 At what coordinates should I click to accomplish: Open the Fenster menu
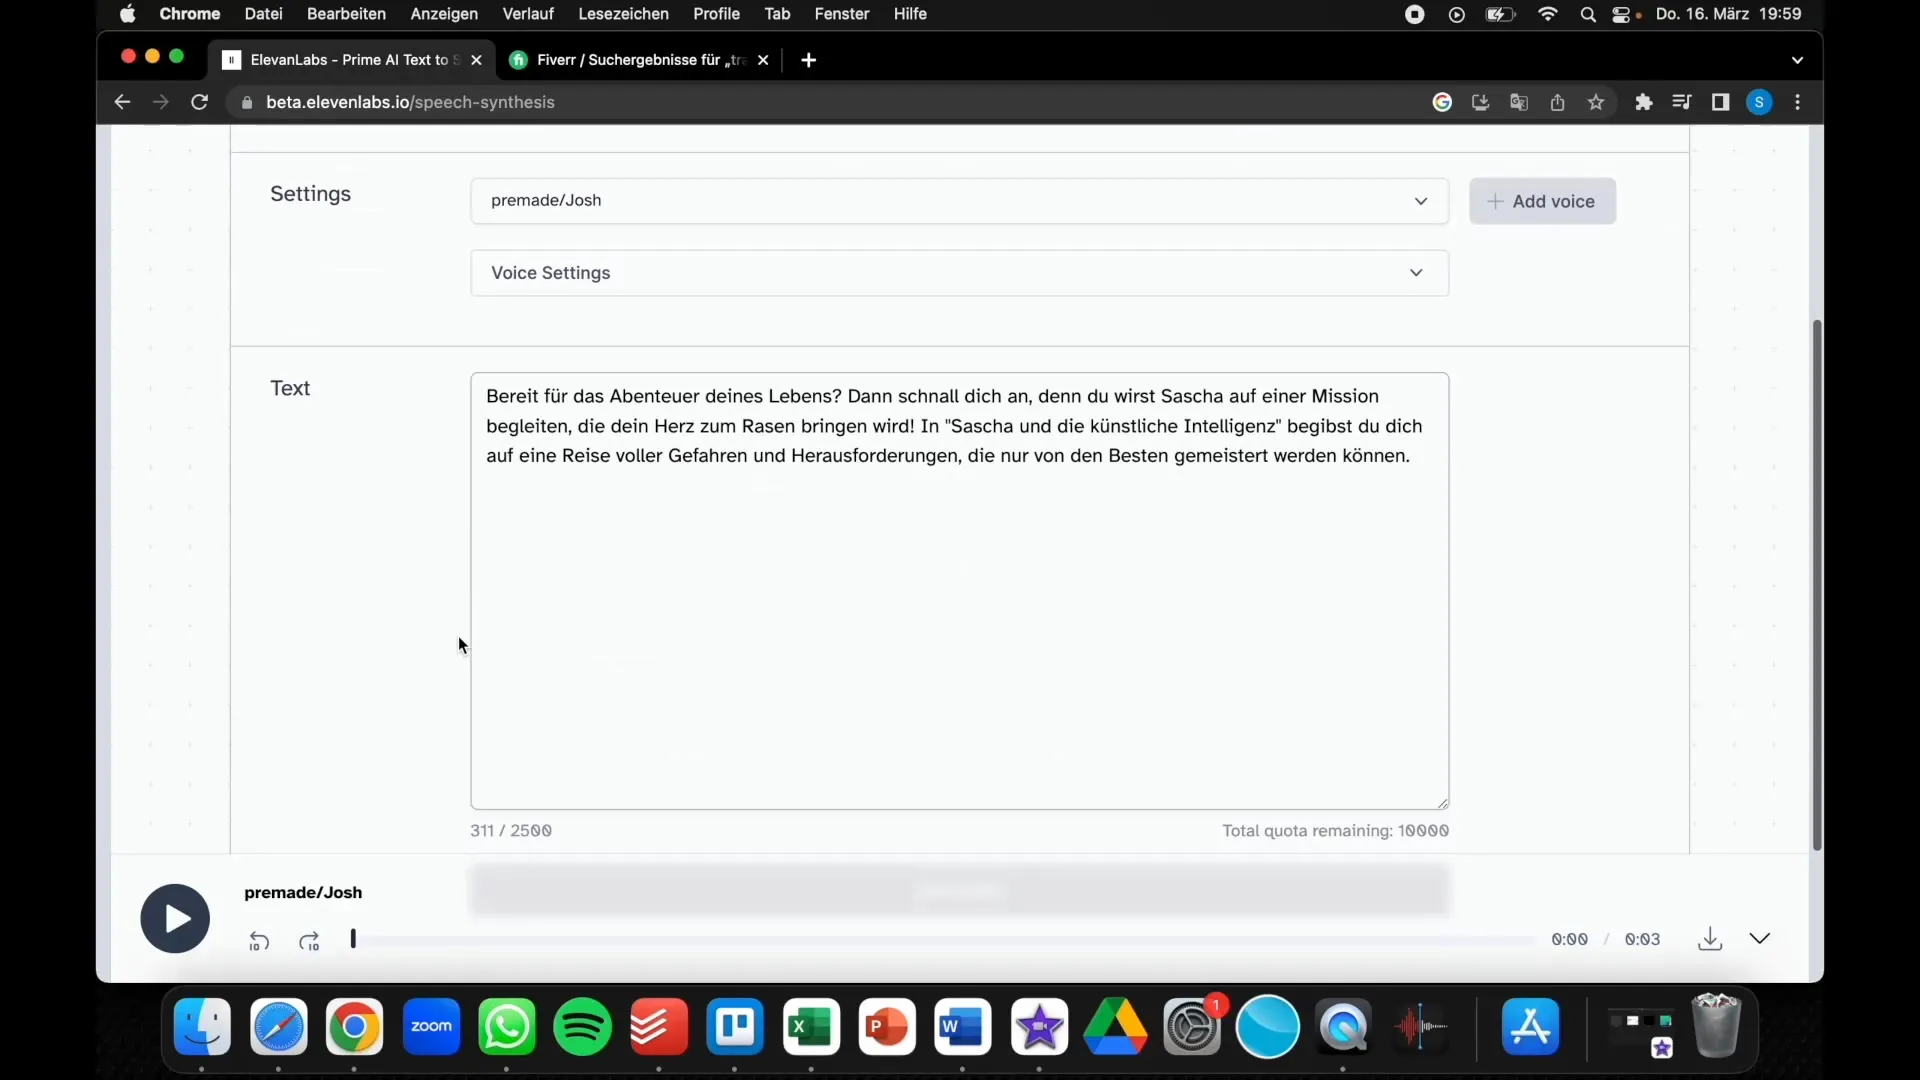[x=841, y=14]
